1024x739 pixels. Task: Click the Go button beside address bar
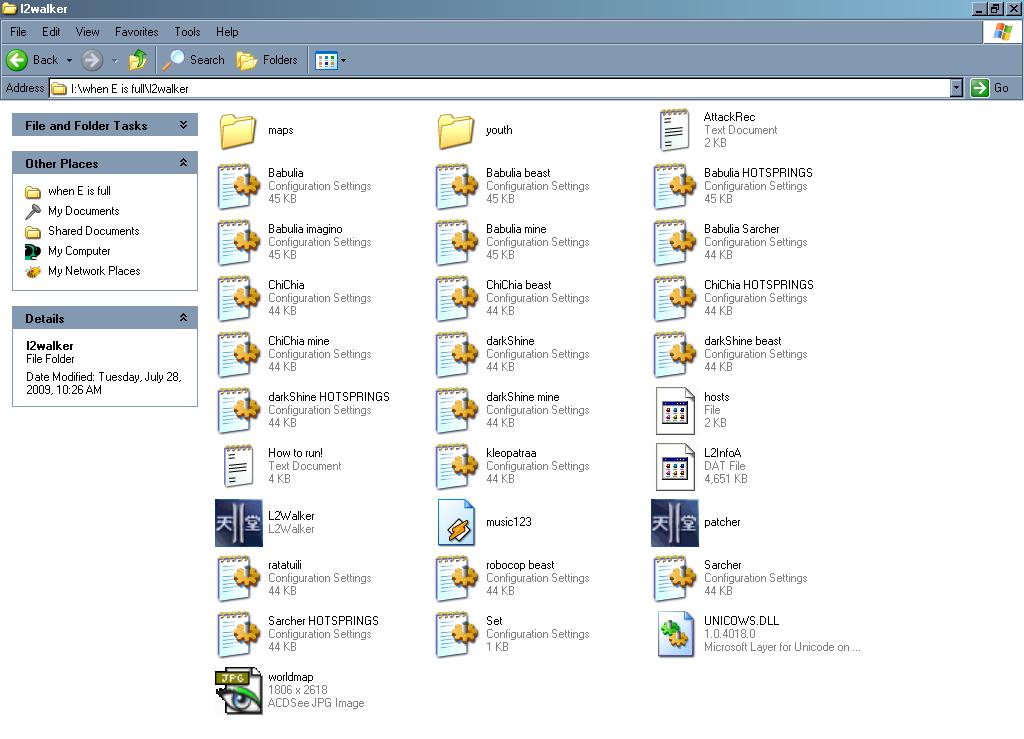click(989, 88)
